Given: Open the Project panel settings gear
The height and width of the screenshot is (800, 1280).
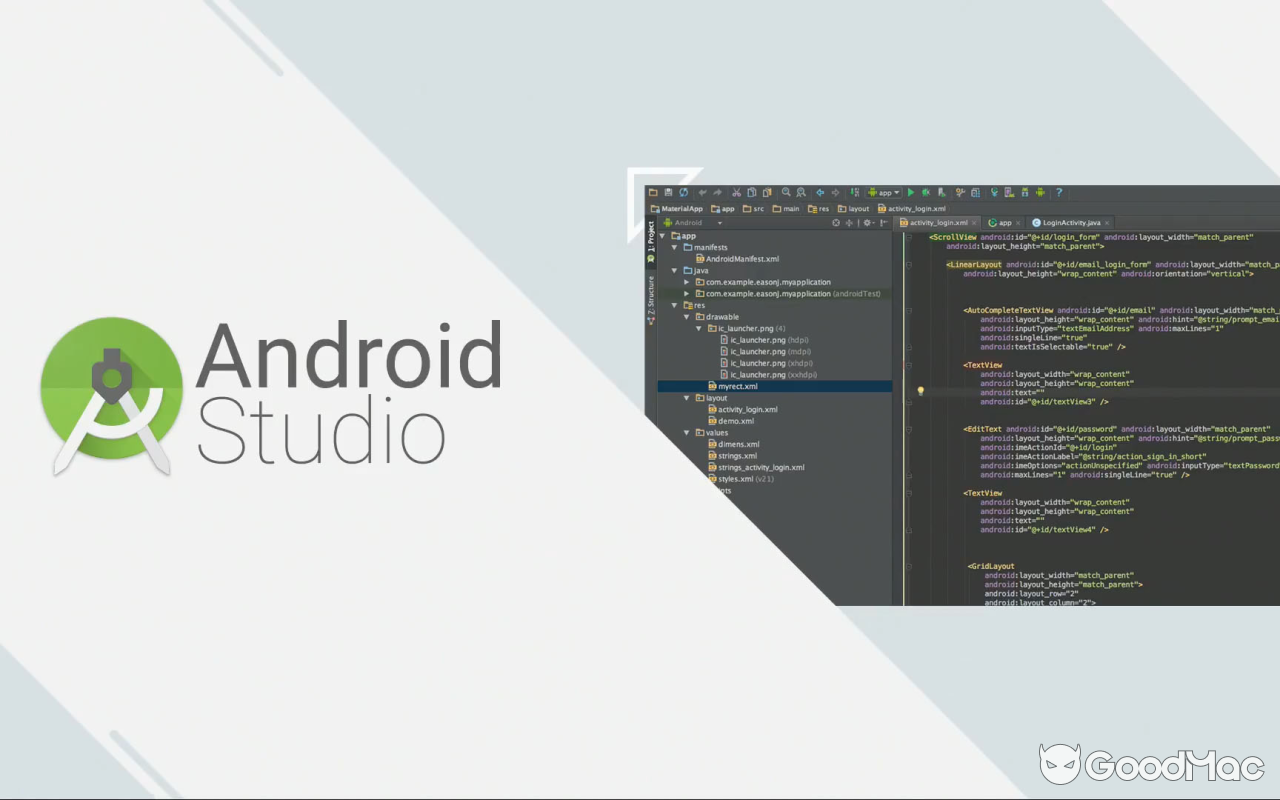Looking at the screenshot, I should tap(866, 222).
